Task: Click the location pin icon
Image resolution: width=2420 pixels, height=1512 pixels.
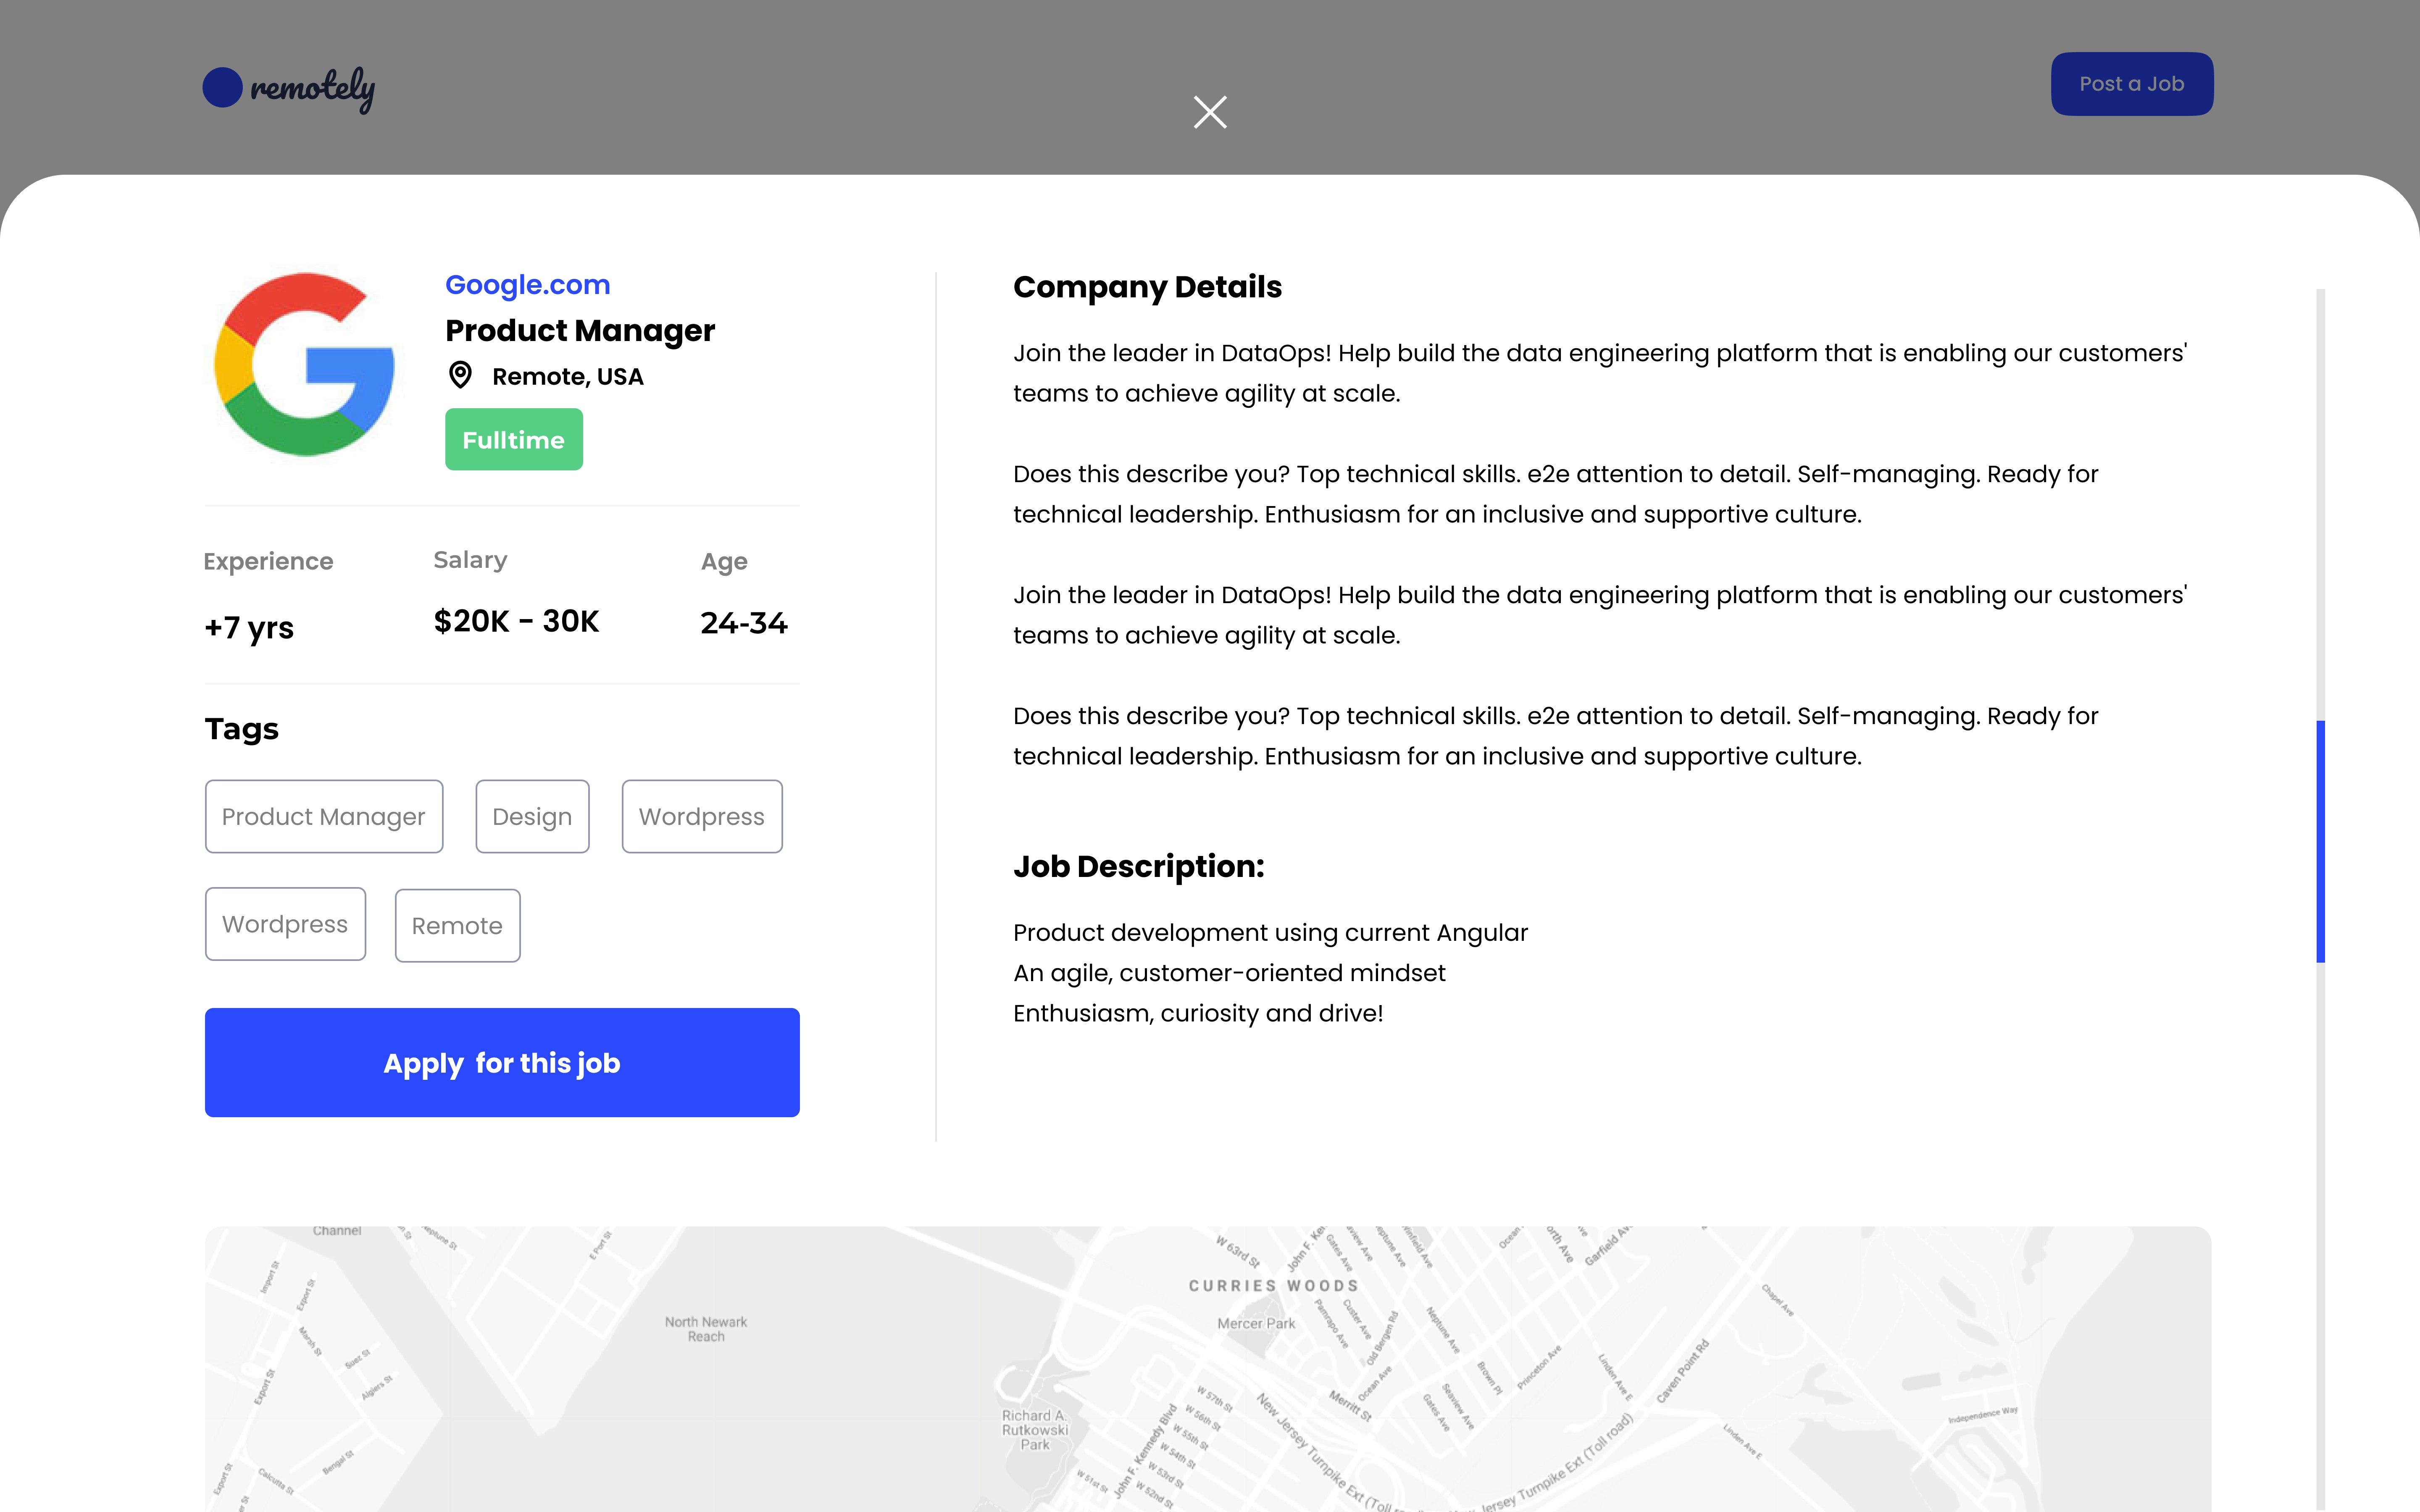Action: pos(460,375)
